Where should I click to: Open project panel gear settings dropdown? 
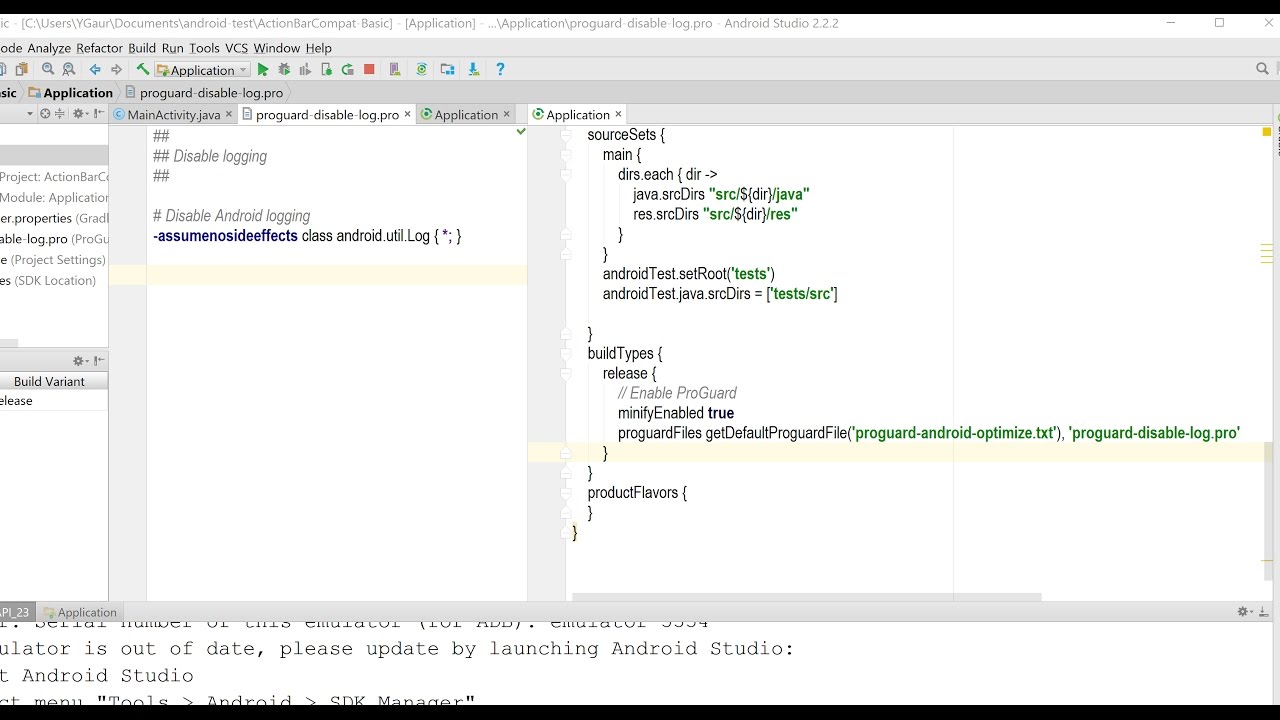coord(81,114)
